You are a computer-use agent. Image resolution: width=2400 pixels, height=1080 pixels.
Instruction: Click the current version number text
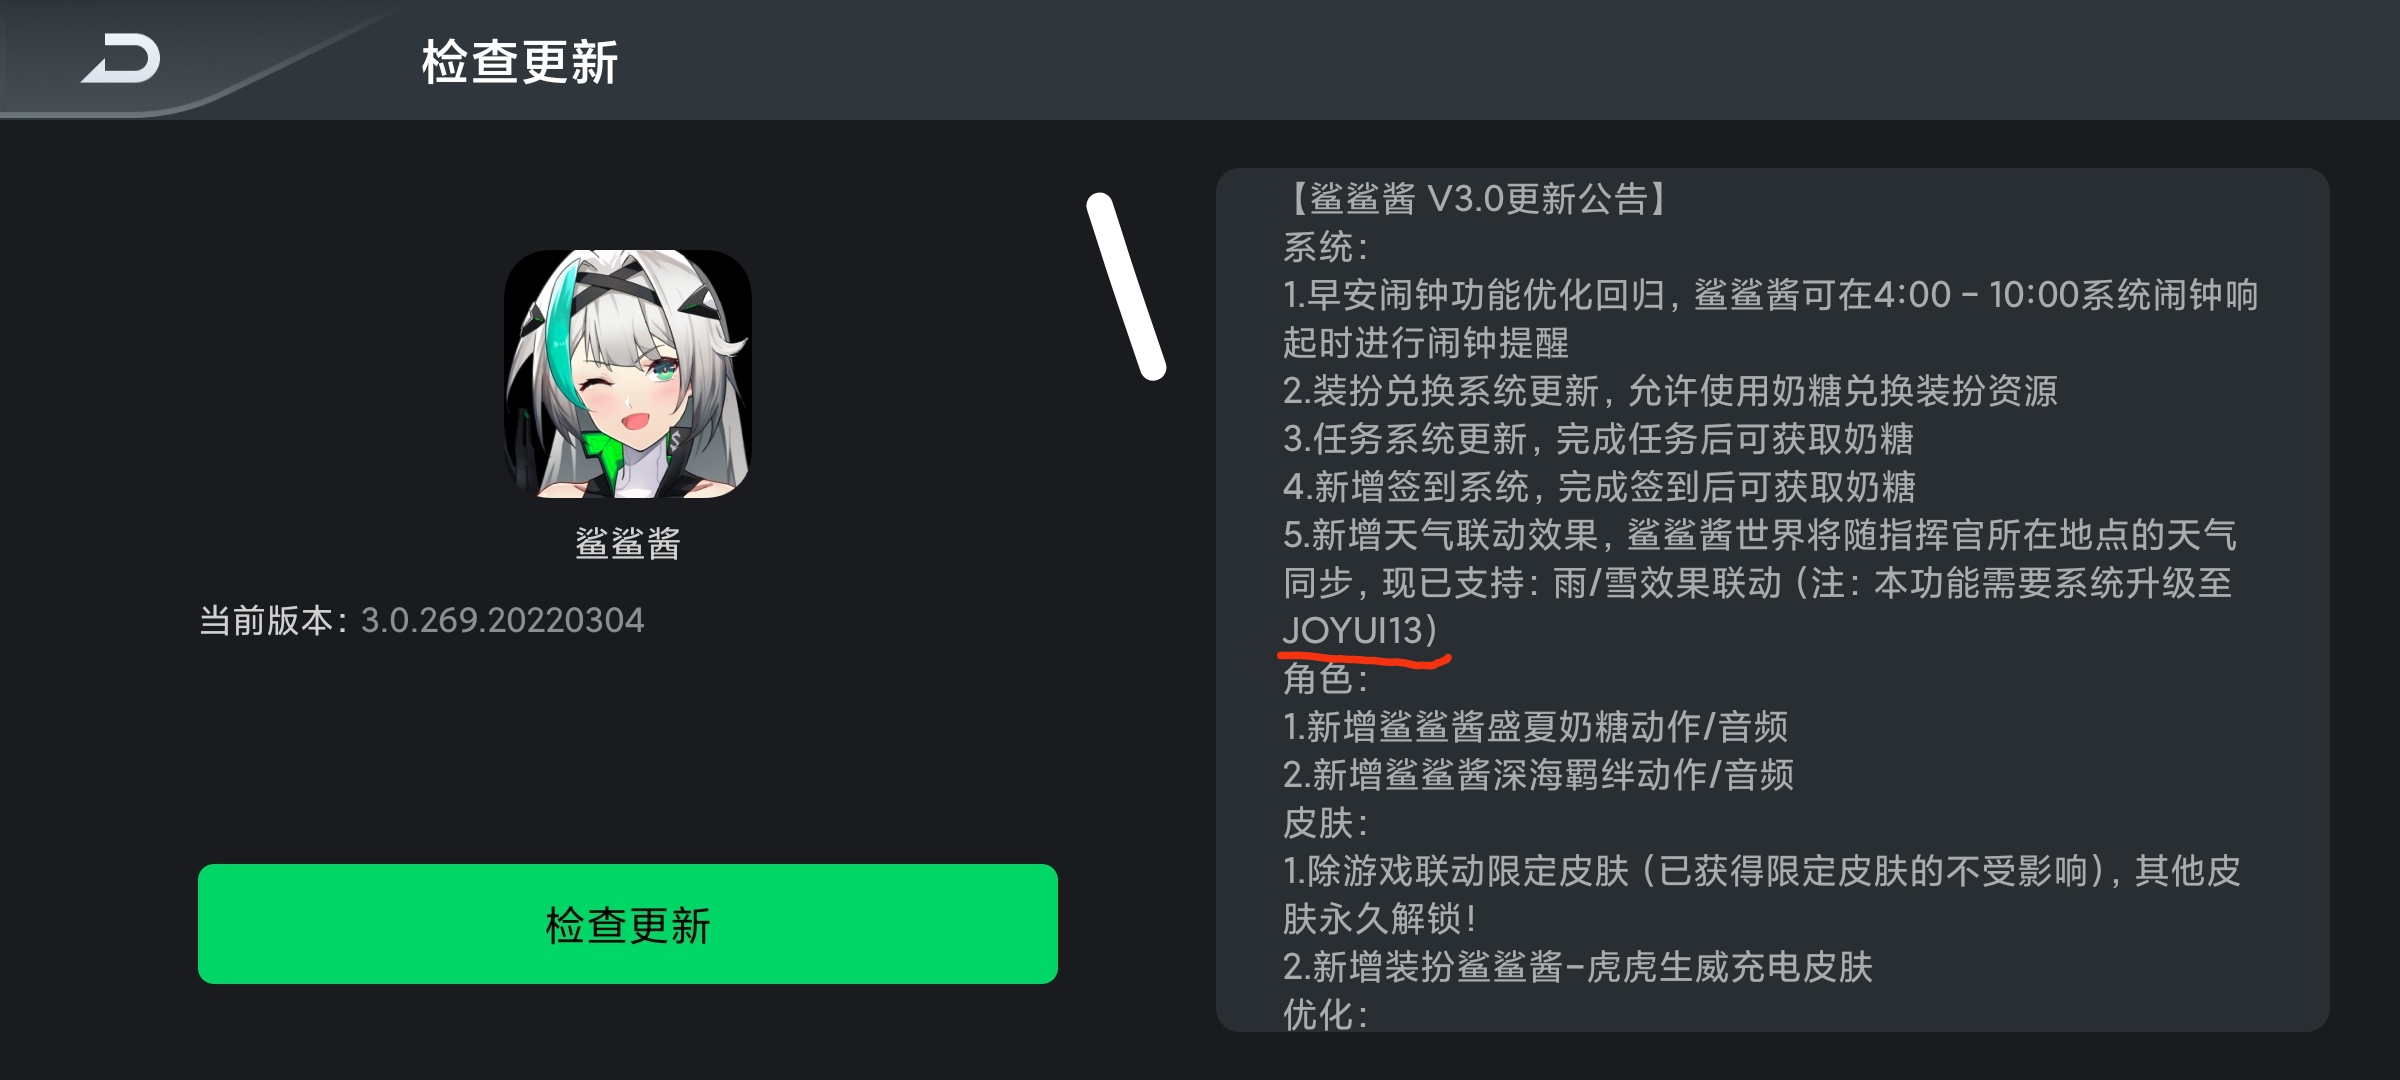pos(502,620)
